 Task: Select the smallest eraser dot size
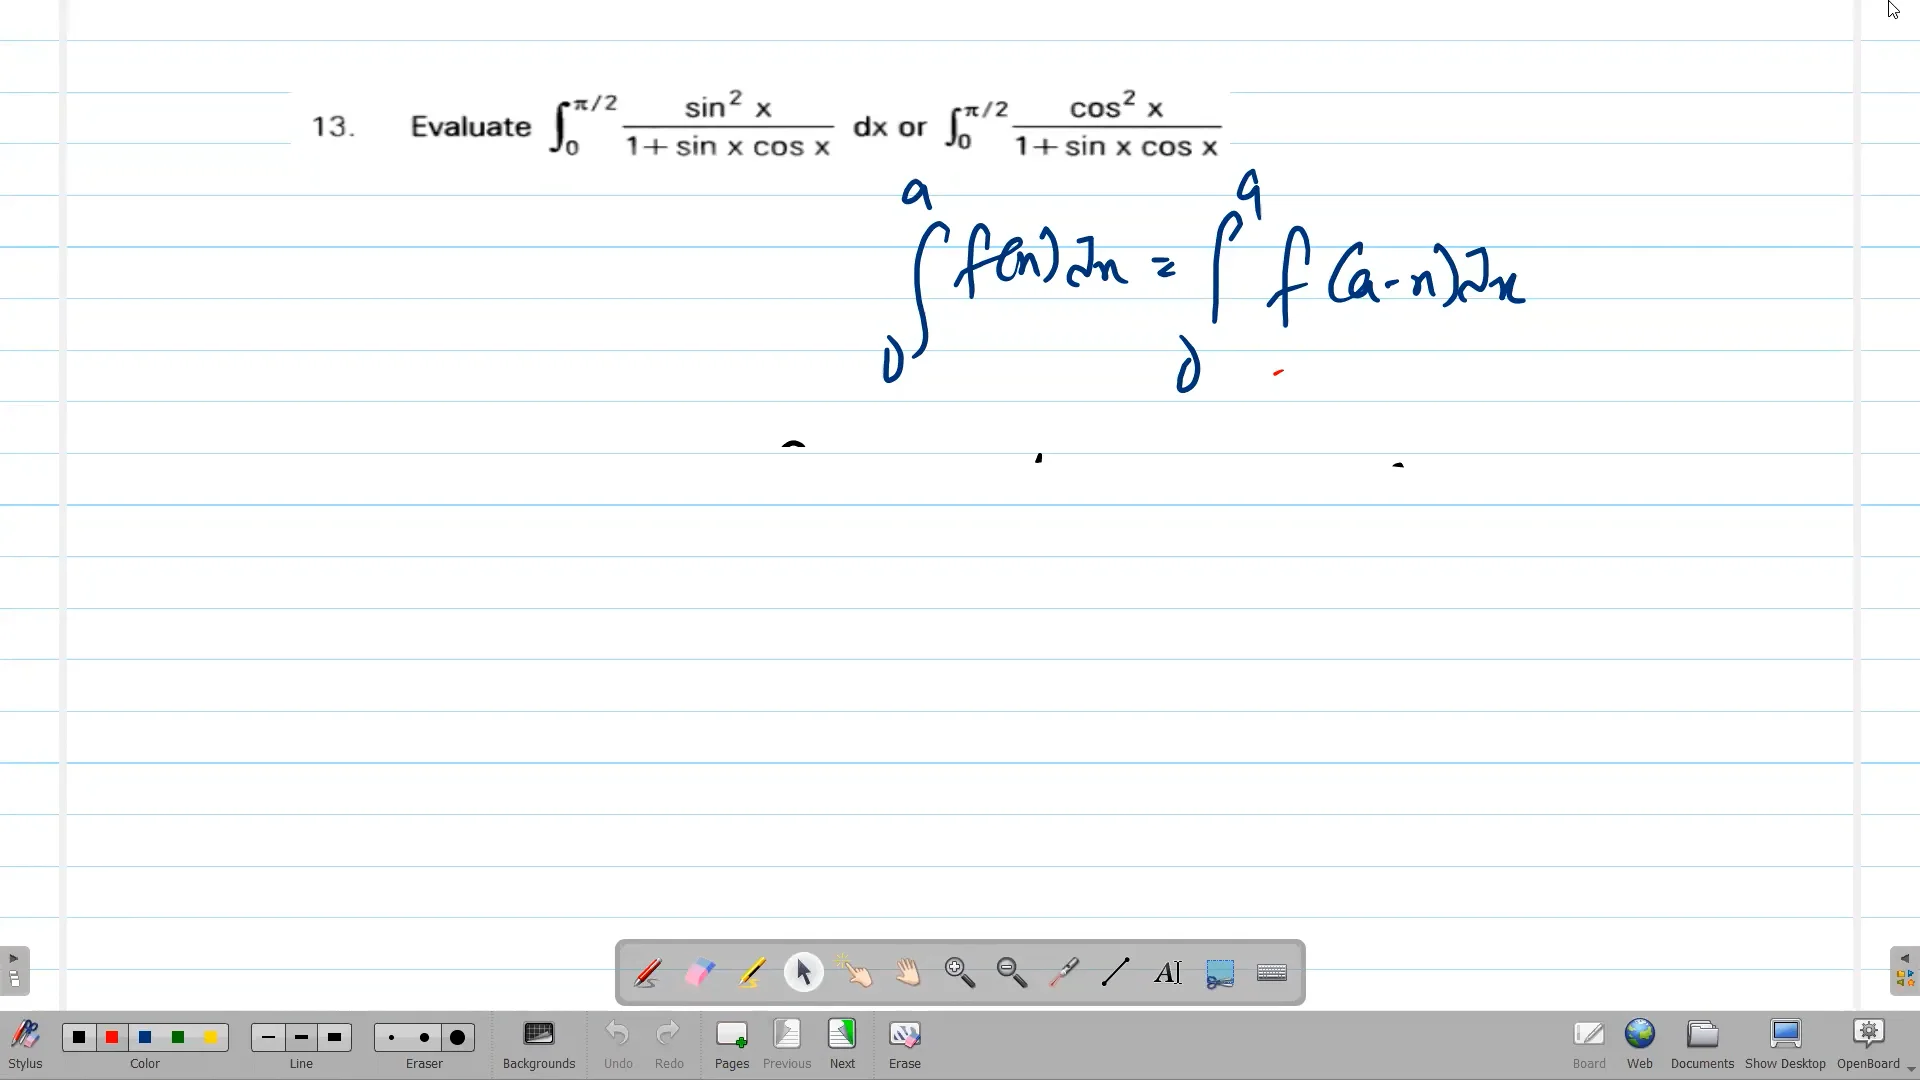point(391,1037)
